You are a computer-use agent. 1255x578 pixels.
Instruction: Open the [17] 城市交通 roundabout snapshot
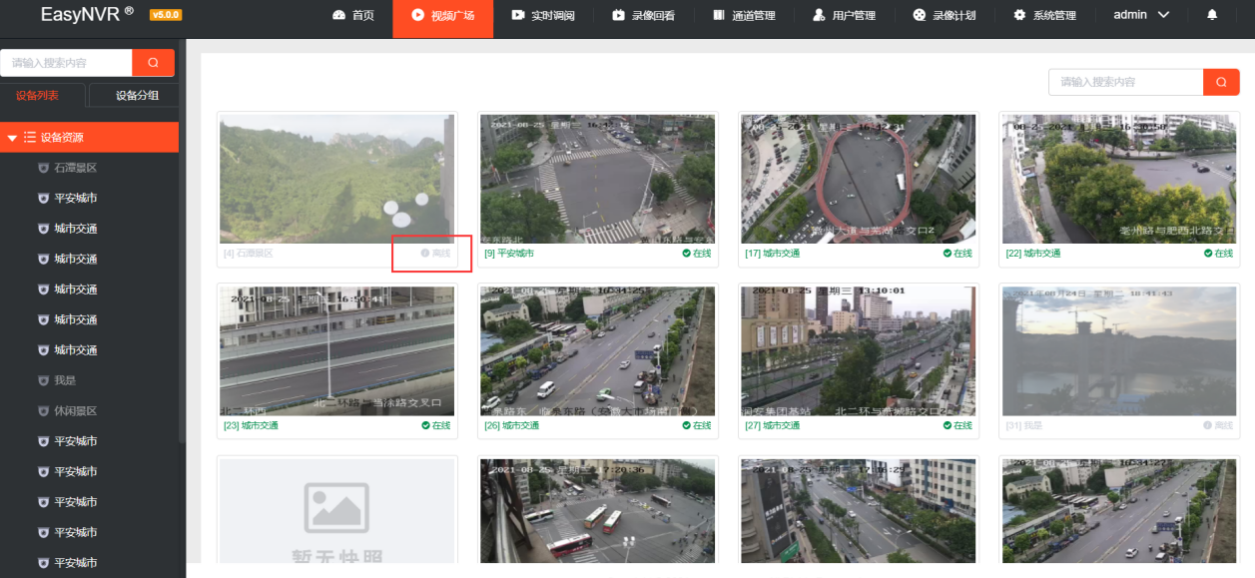click(858, 179)
